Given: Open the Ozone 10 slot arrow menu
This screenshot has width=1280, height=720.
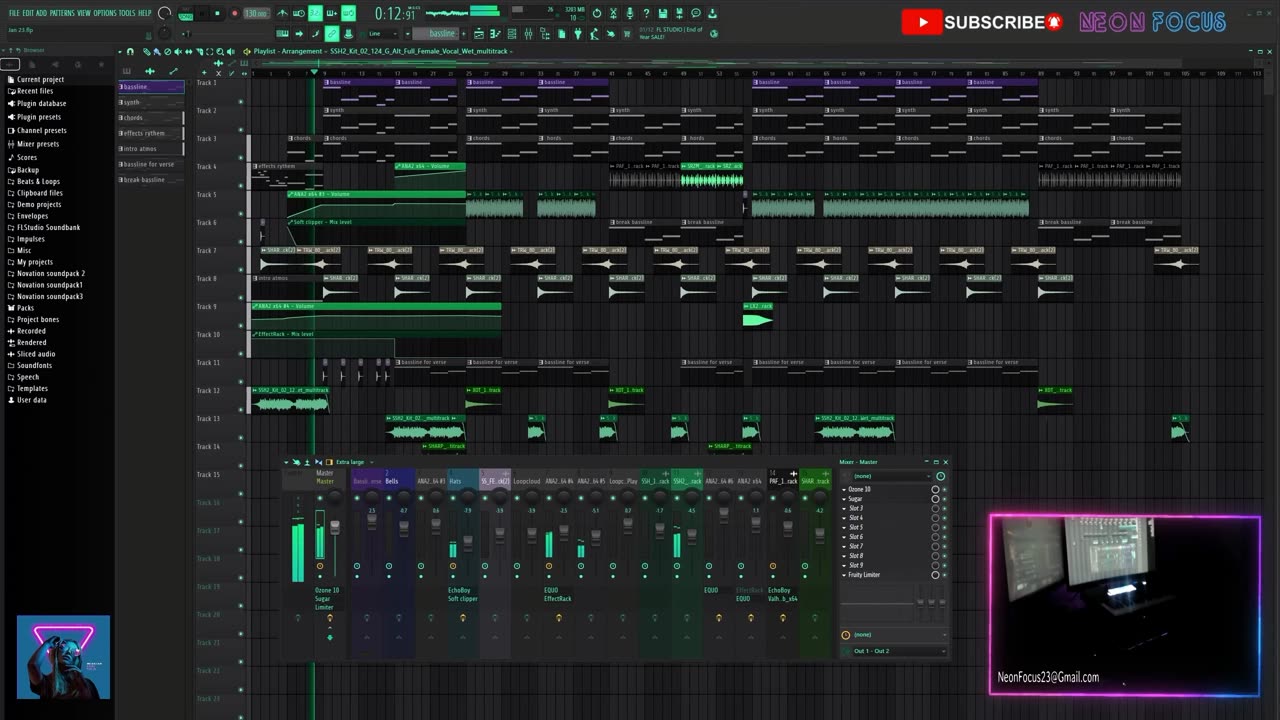Looking at the screenshot, I should [844, 489].
